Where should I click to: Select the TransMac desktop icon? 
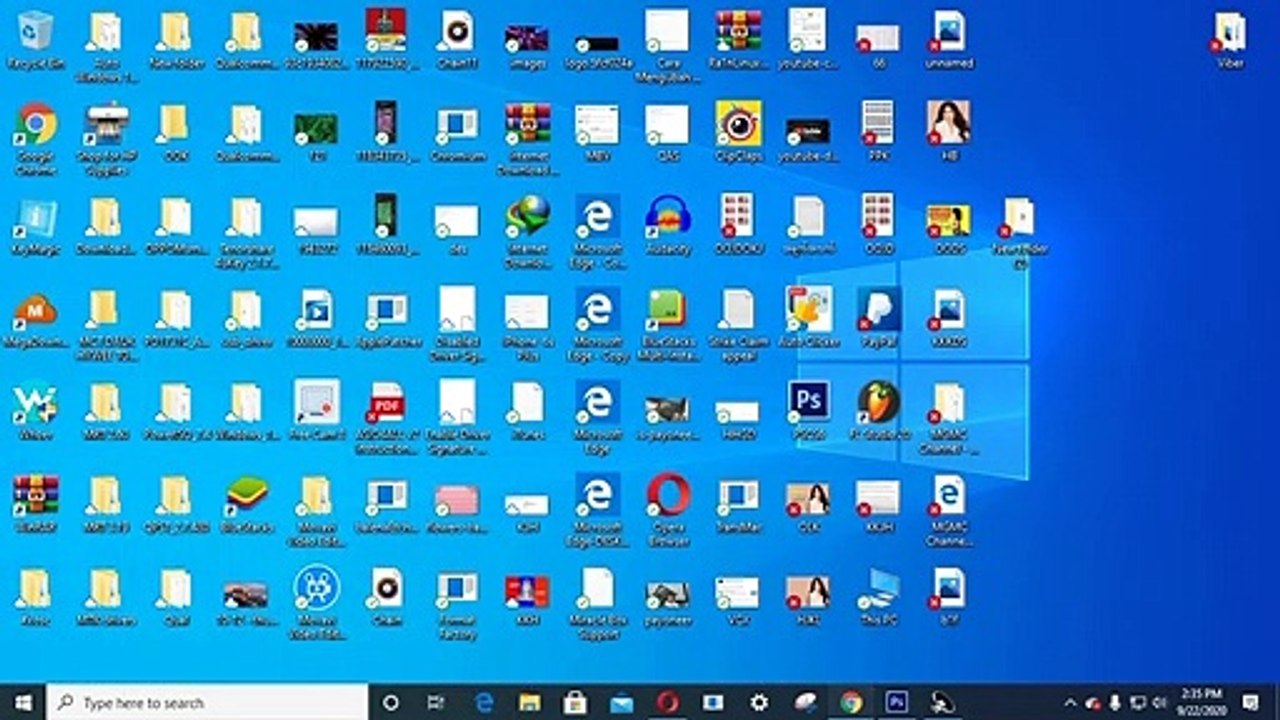738,503
